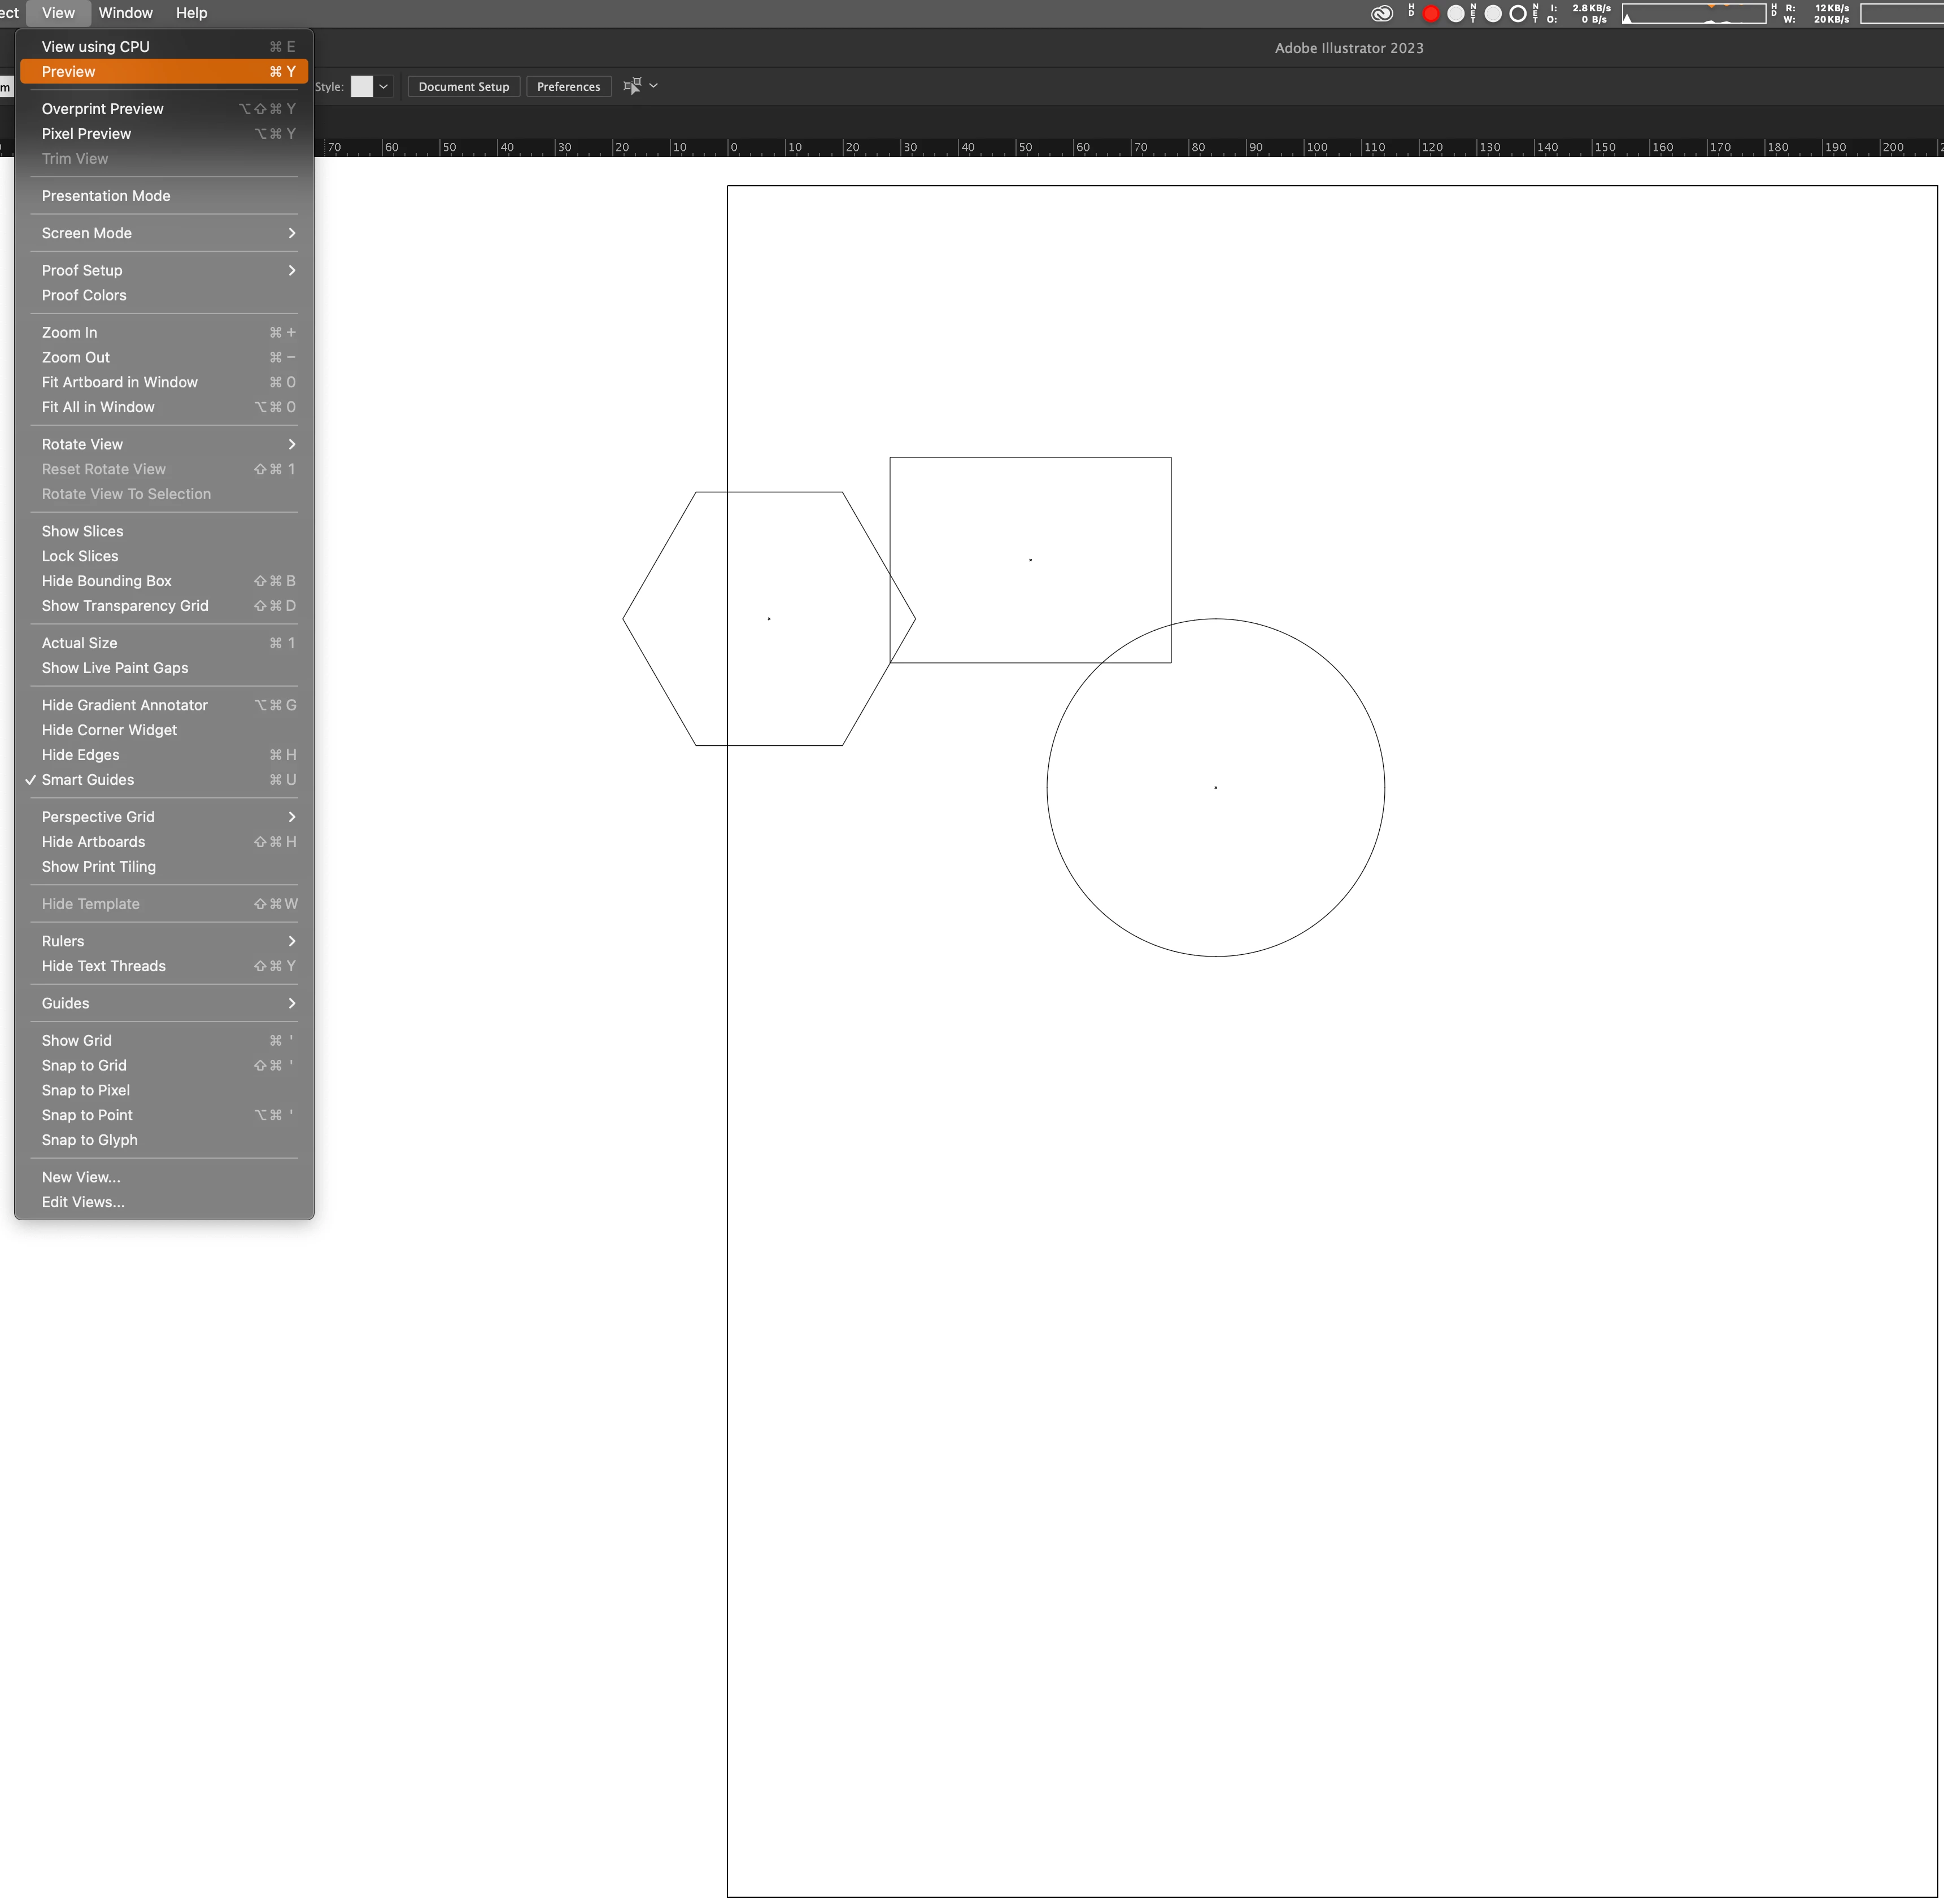Click the red recording indicator icon
The height and width of the screenshot is (1904, 1944).
1431,13
